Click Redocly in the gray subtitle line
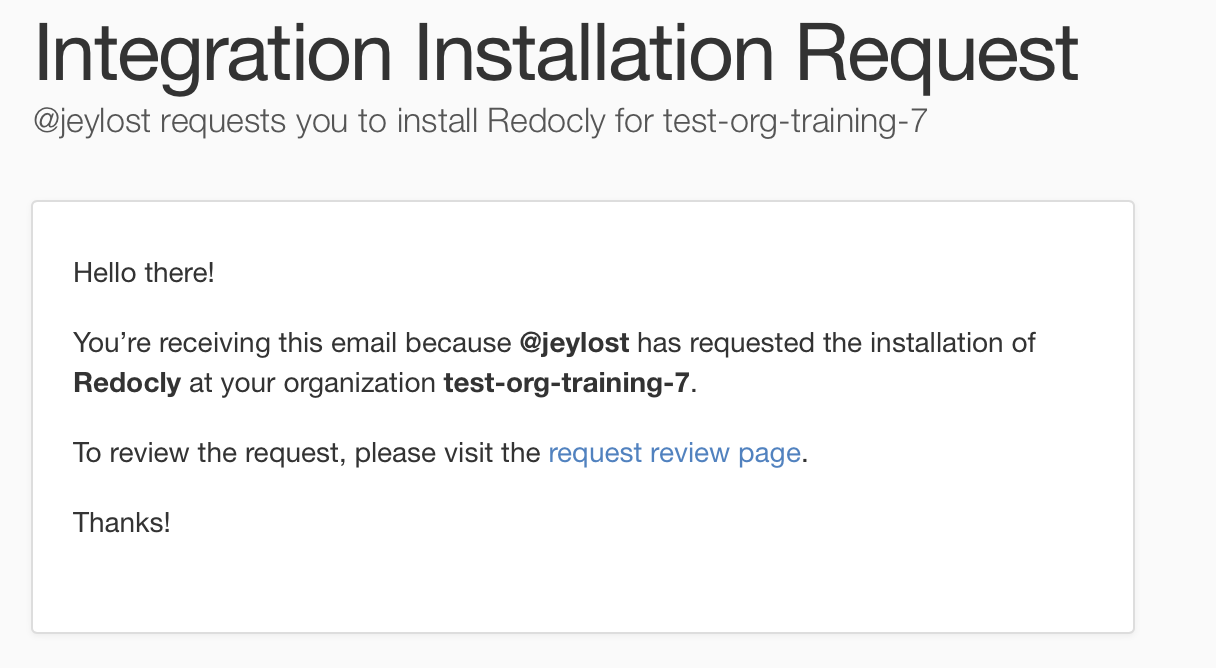Image resolution: width=1216 pixels, height=668 pixels. point(547,123)
